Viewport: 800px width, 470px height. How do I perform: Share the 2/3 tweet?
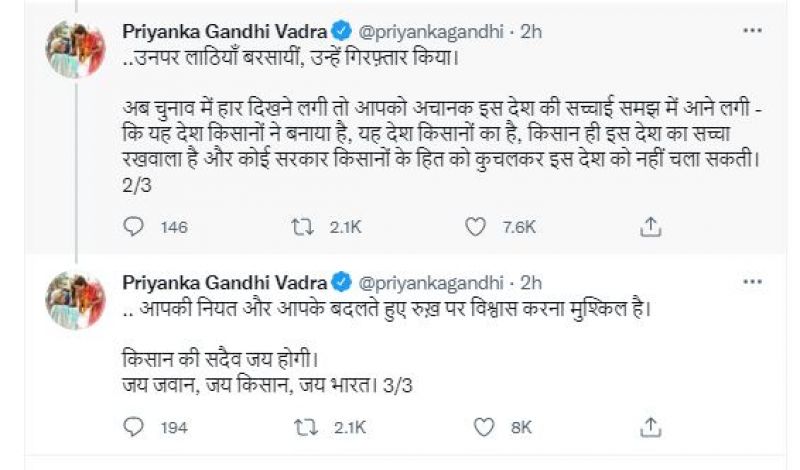click(x=651, y=228)
